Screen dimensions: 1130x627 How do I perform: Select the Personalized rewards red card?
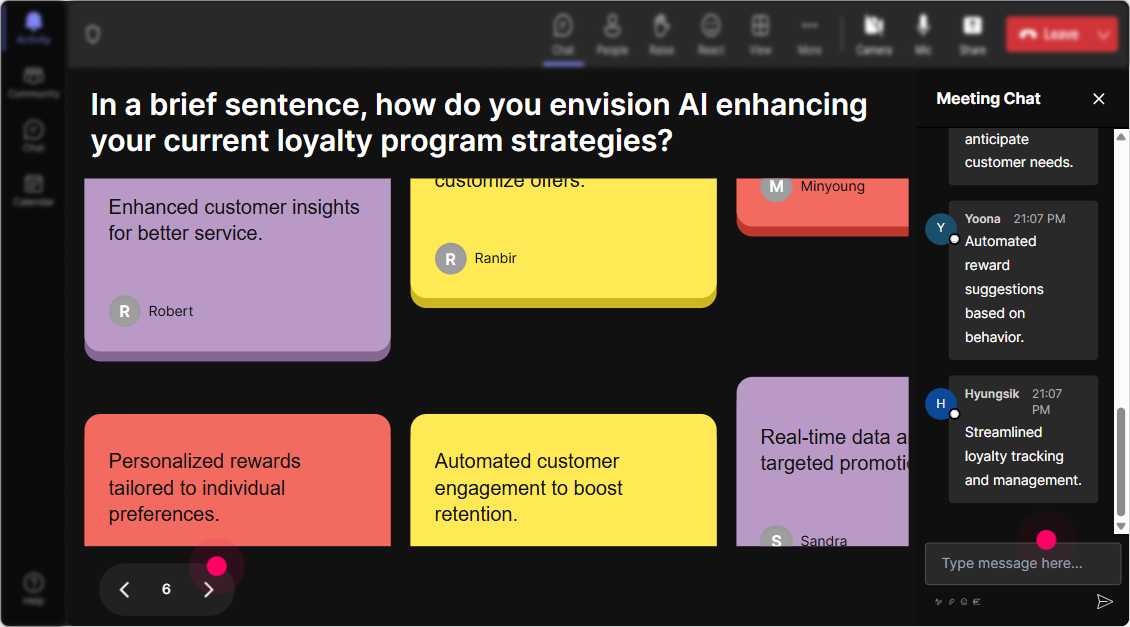(238, 480)
